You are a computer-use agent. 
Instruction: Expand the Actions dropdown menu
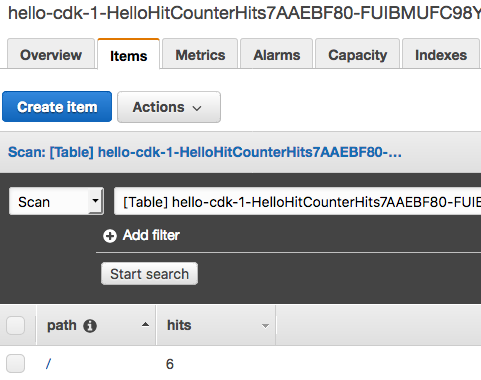pos(169,107)
